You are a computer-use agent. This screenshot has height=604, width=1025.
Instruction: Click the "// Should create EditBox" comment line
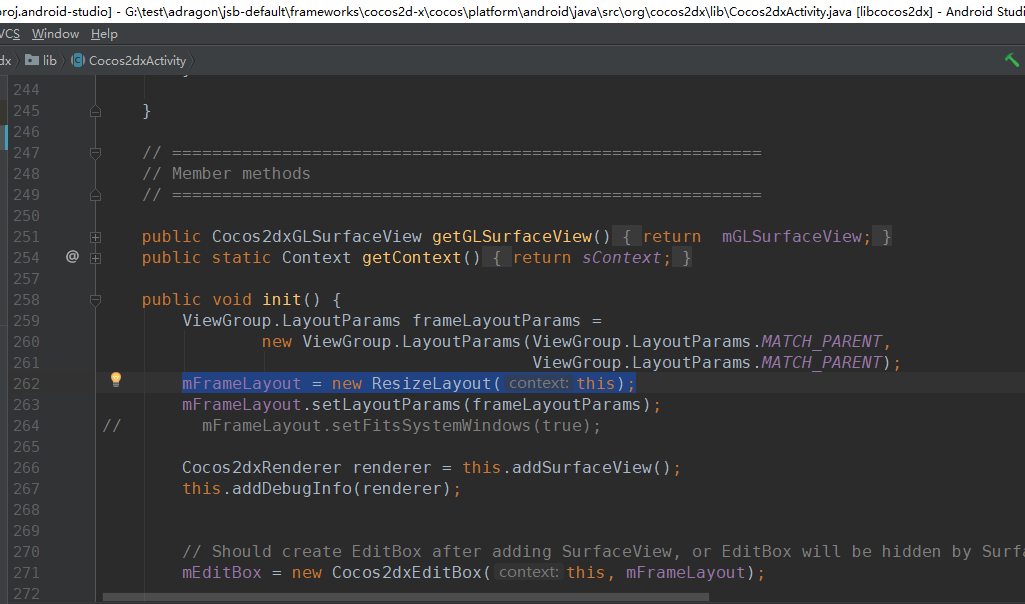coord(603,552)
